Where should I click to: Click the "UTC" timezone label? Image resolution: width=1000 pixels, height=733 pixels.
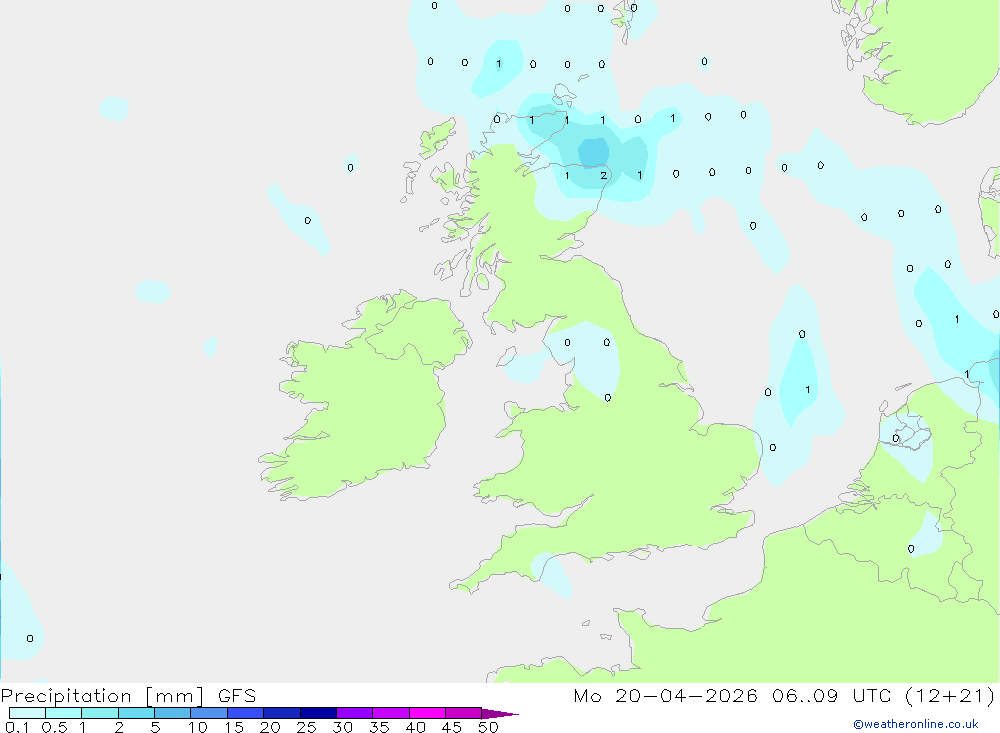click(871, 695)
